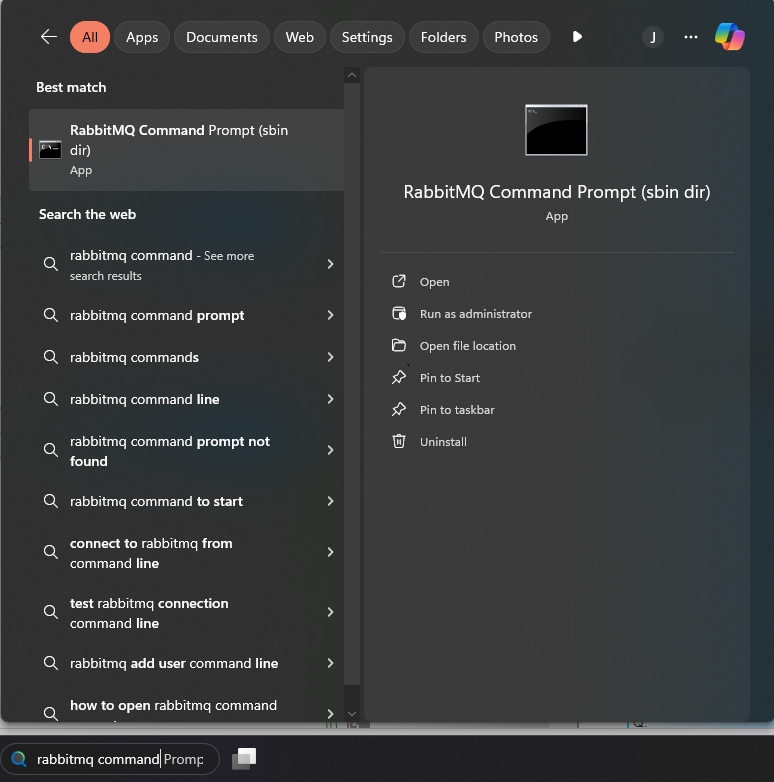Select Pin to taskbar
Image resolution: width=774 pixels, height=782 pixels.
(x=457, y=409)
